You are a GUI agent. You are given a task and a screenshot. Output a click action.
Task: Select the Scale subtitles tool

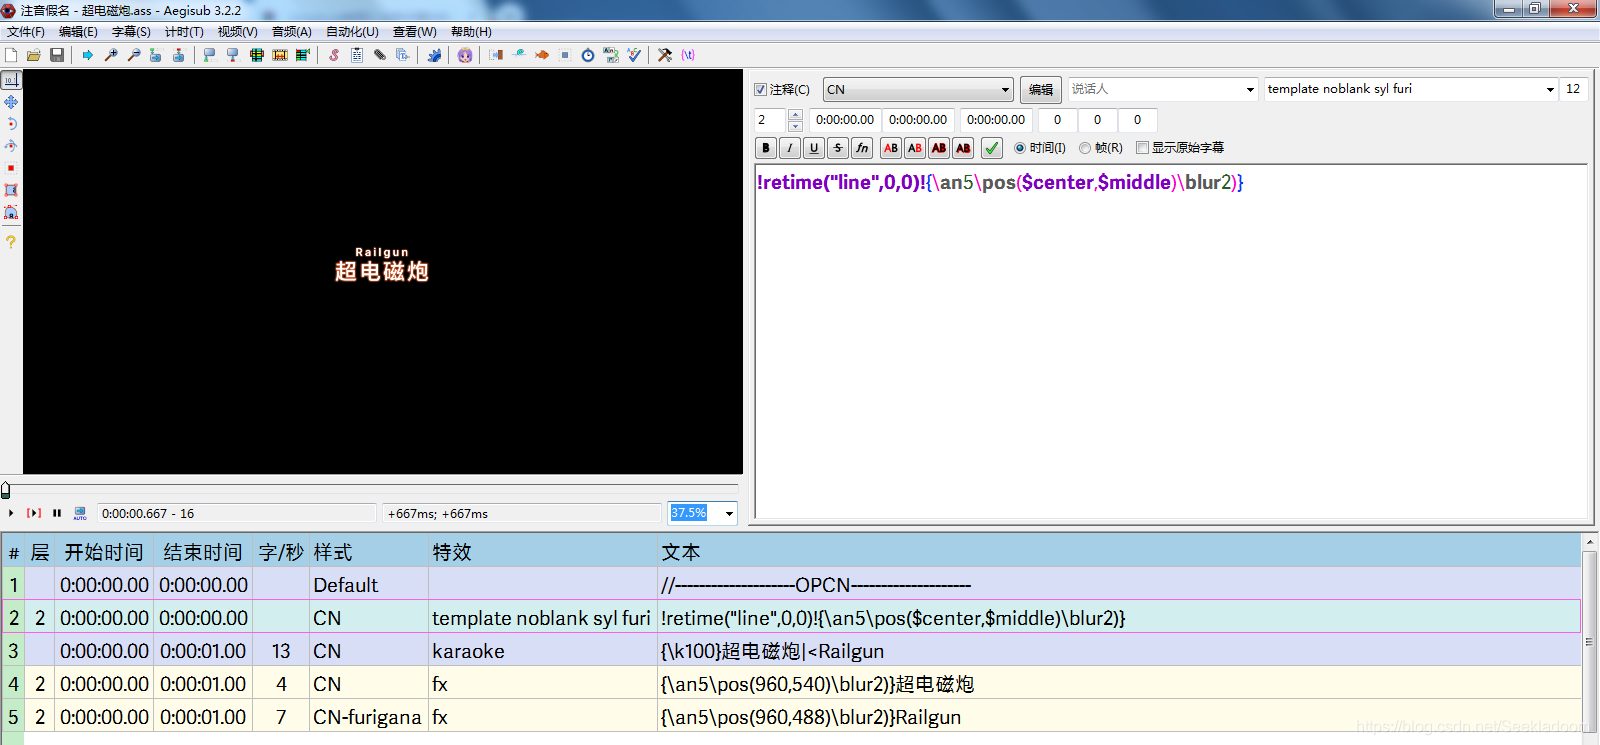click(x=11, y=168)
